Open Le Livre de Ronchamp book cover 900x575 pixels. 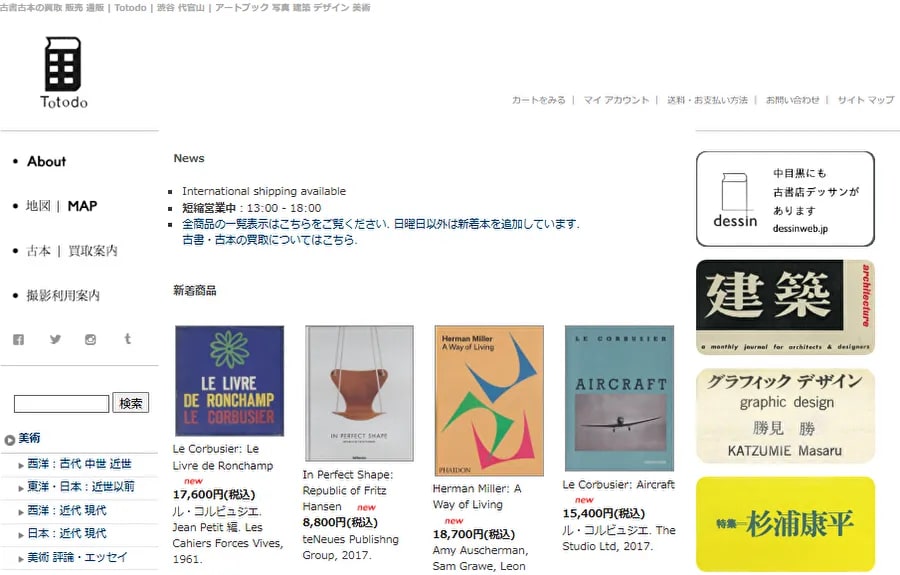click(x=230, y=381)
